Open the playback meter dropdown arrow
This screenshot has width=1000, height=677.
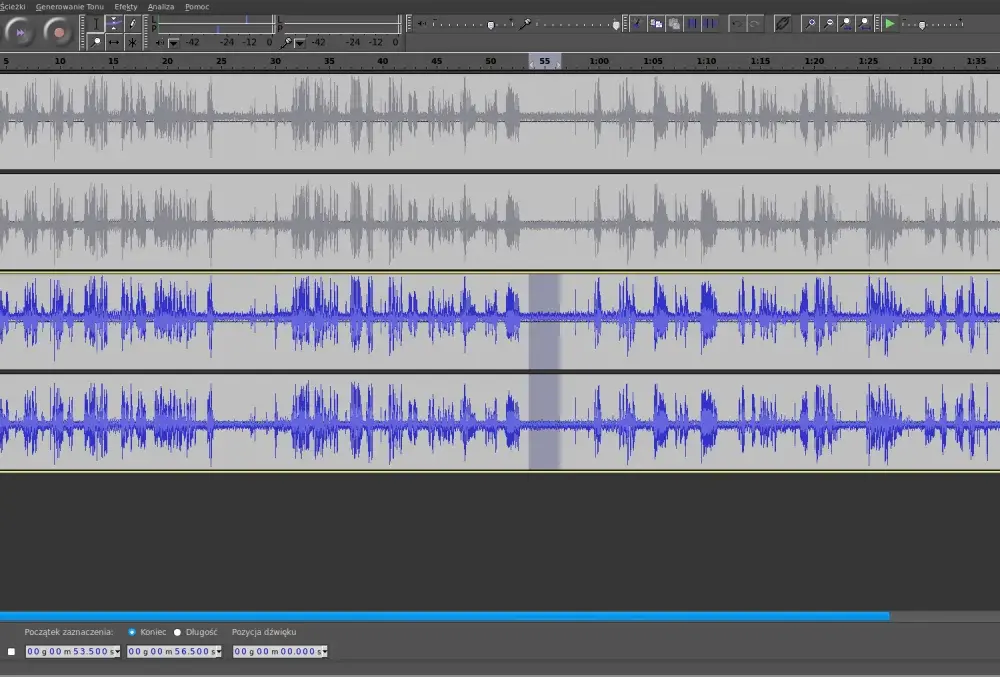pos(173,43)
